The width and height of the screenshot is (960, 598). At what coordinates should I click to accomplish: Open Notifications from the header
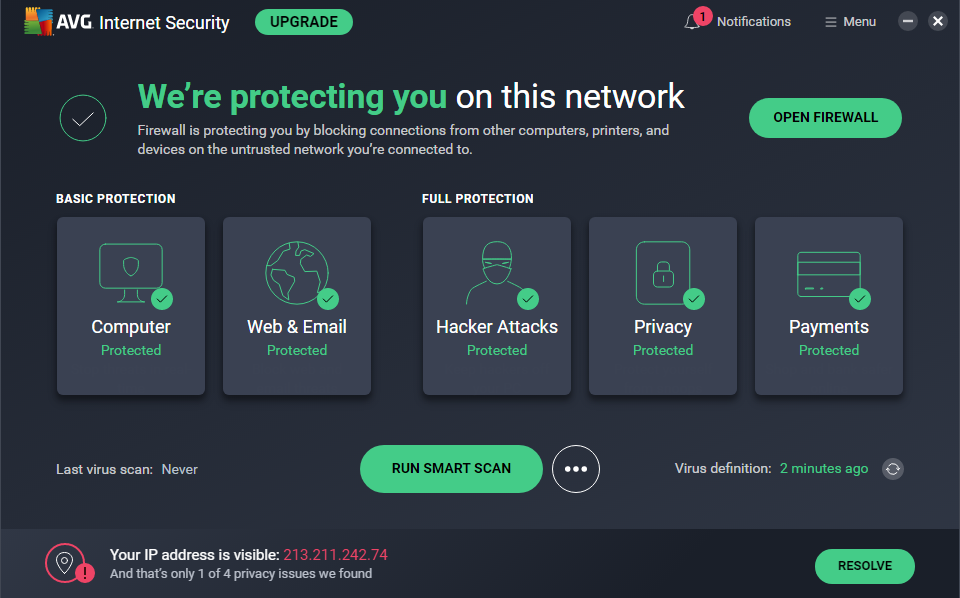[x=753, y=22]
